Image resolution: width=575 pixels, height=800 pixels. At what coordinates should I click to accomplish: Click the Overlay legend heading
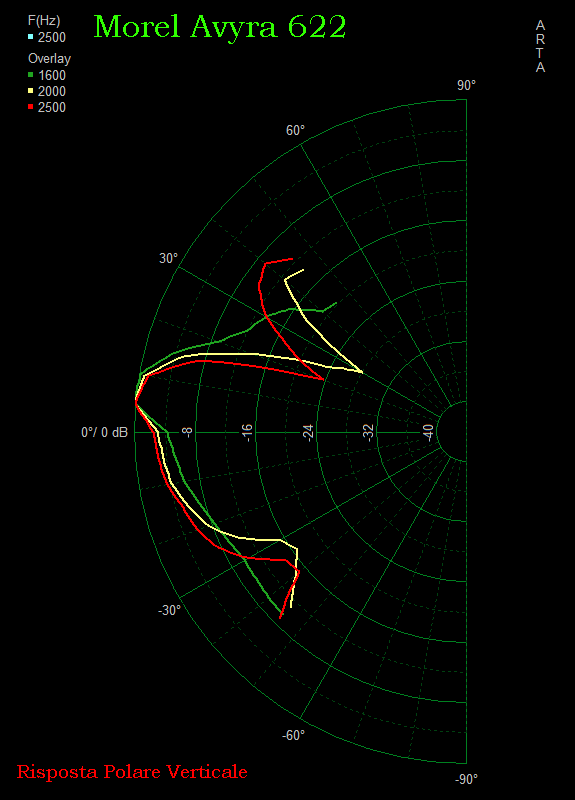tap(49, 59)
